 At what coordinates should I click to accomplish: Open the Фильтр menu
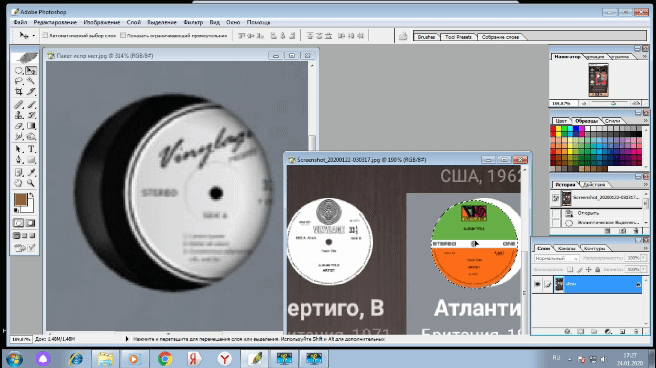point(193,22)
